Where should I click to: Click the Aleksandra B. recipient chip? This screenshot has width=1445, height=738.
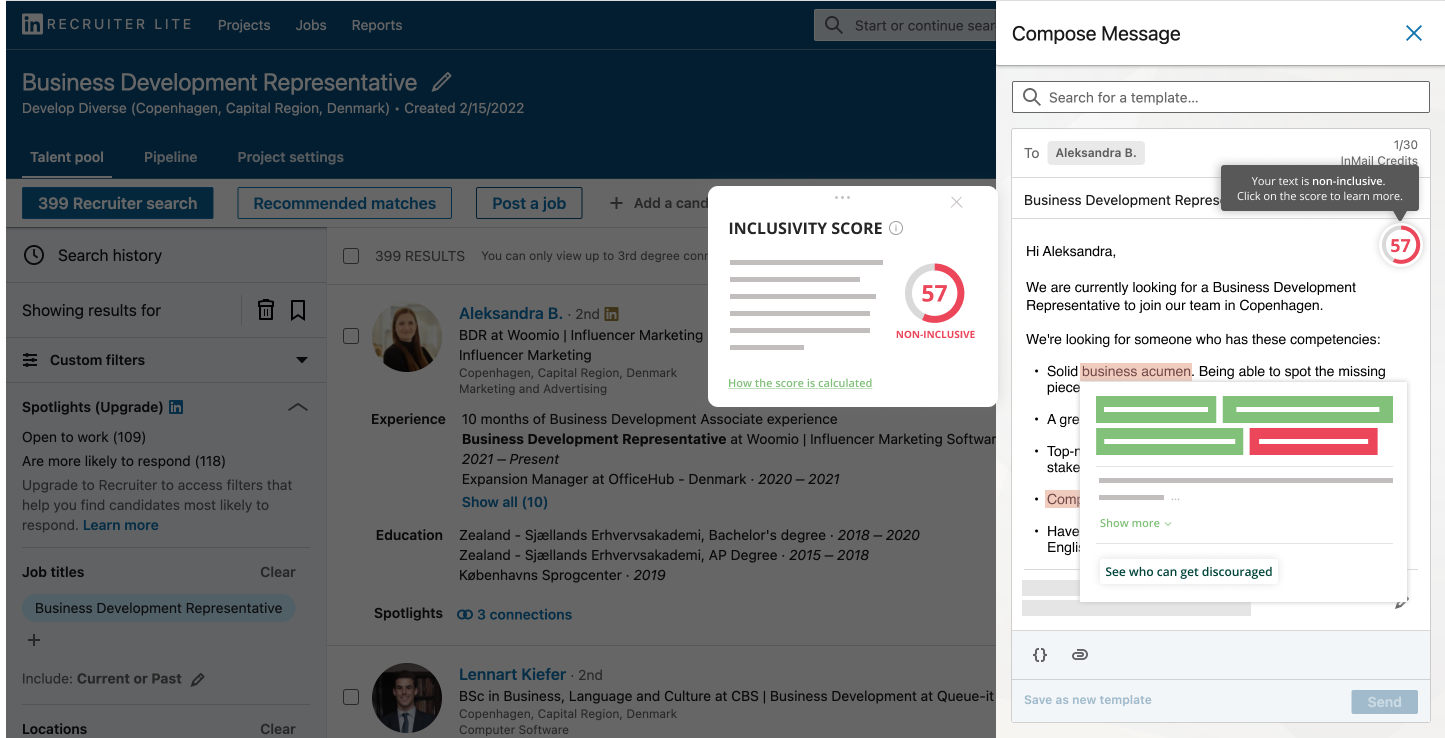(1096, 153)
